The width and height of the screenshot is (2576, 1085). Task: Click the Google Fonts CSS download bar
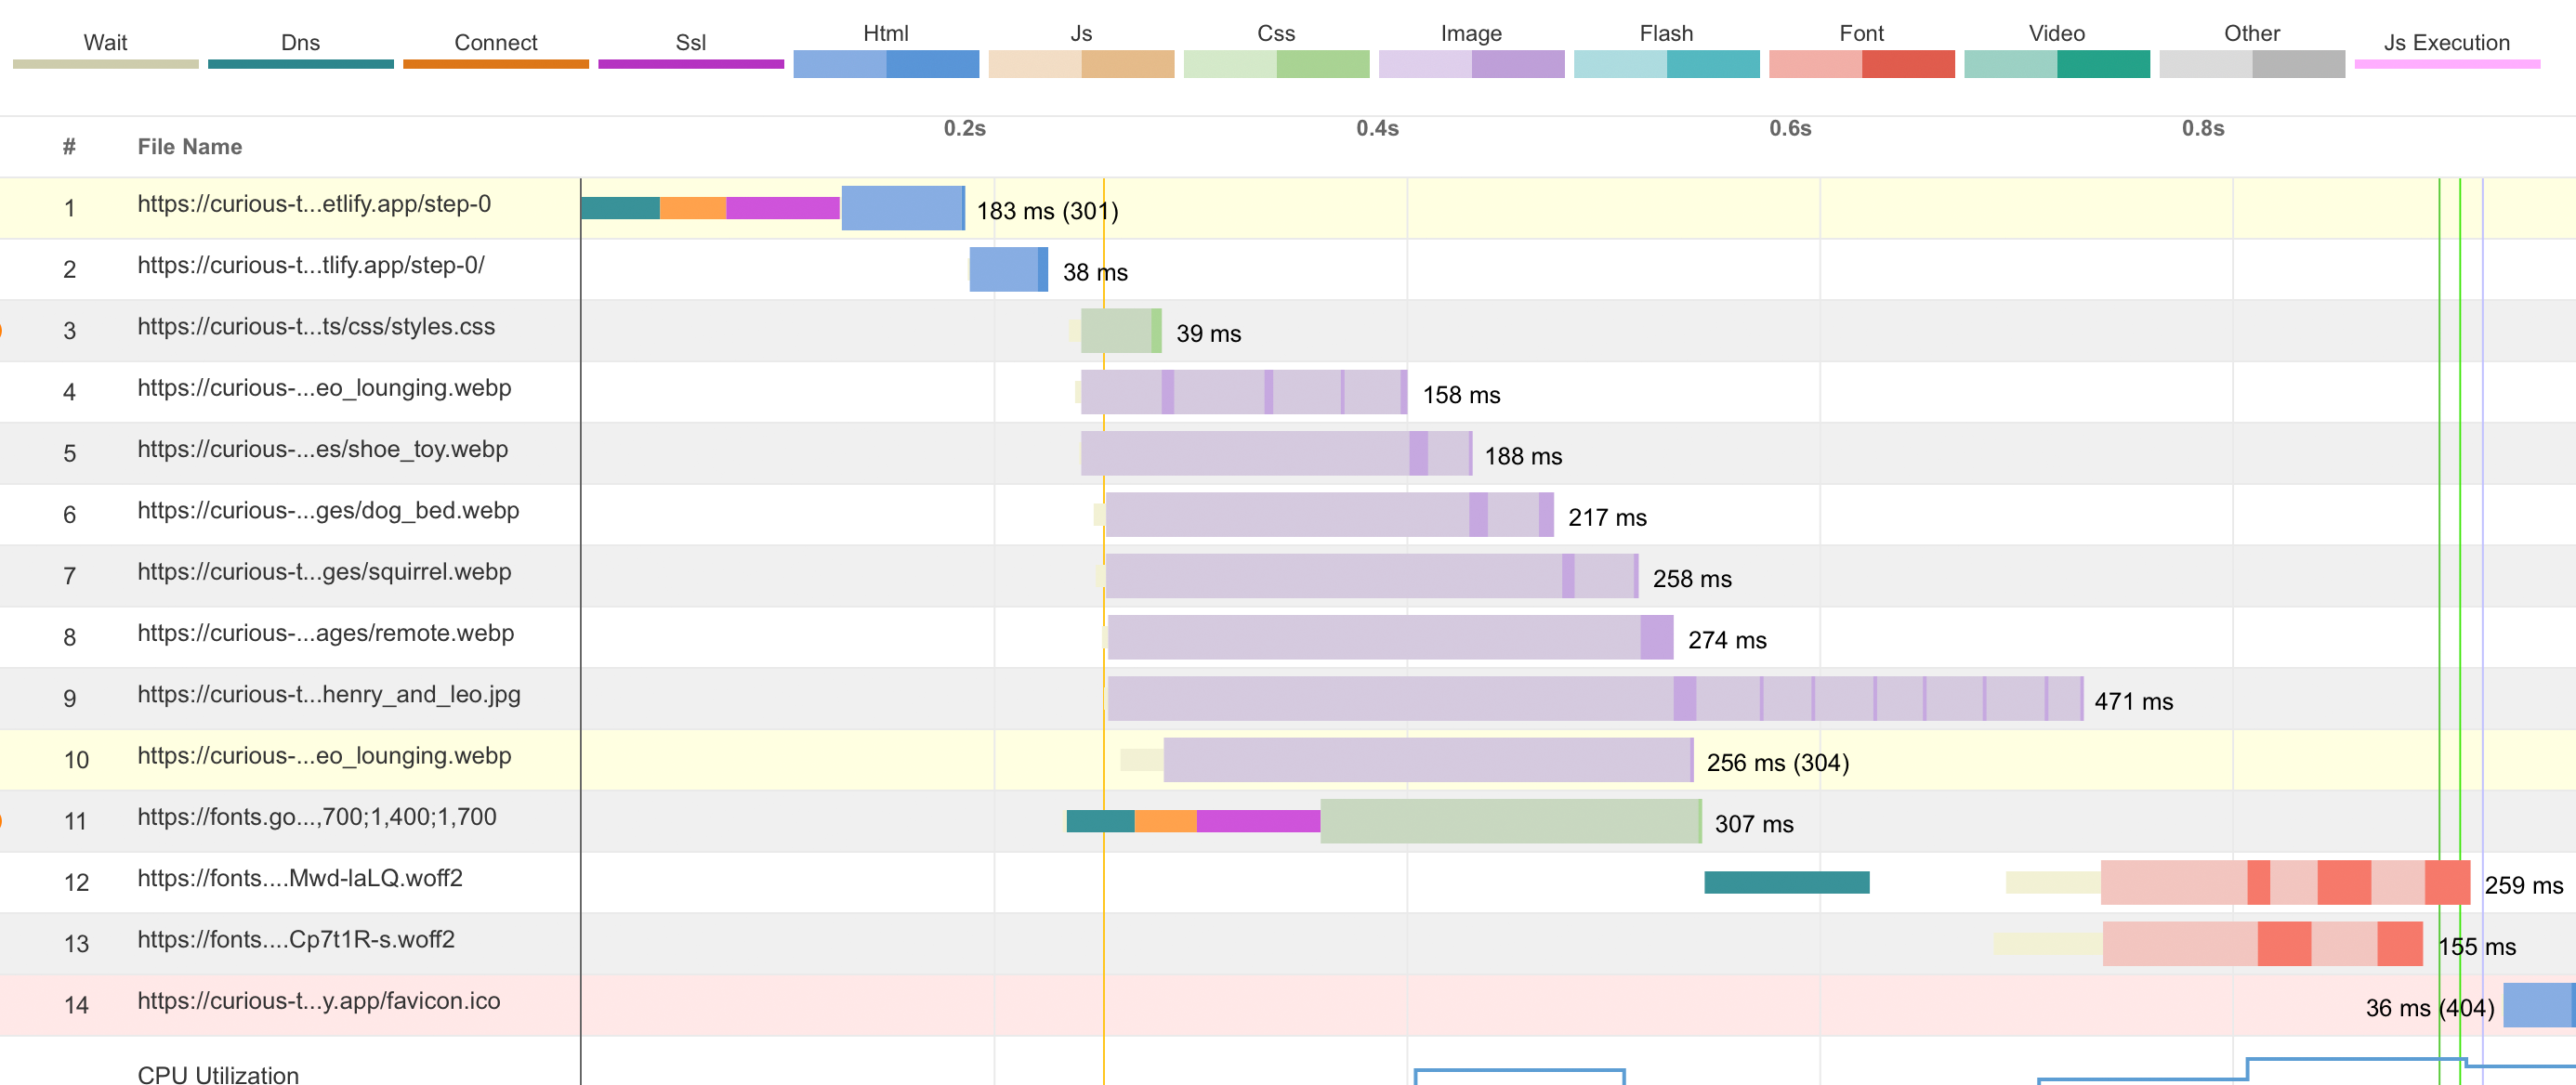[x=1510, y=821]
